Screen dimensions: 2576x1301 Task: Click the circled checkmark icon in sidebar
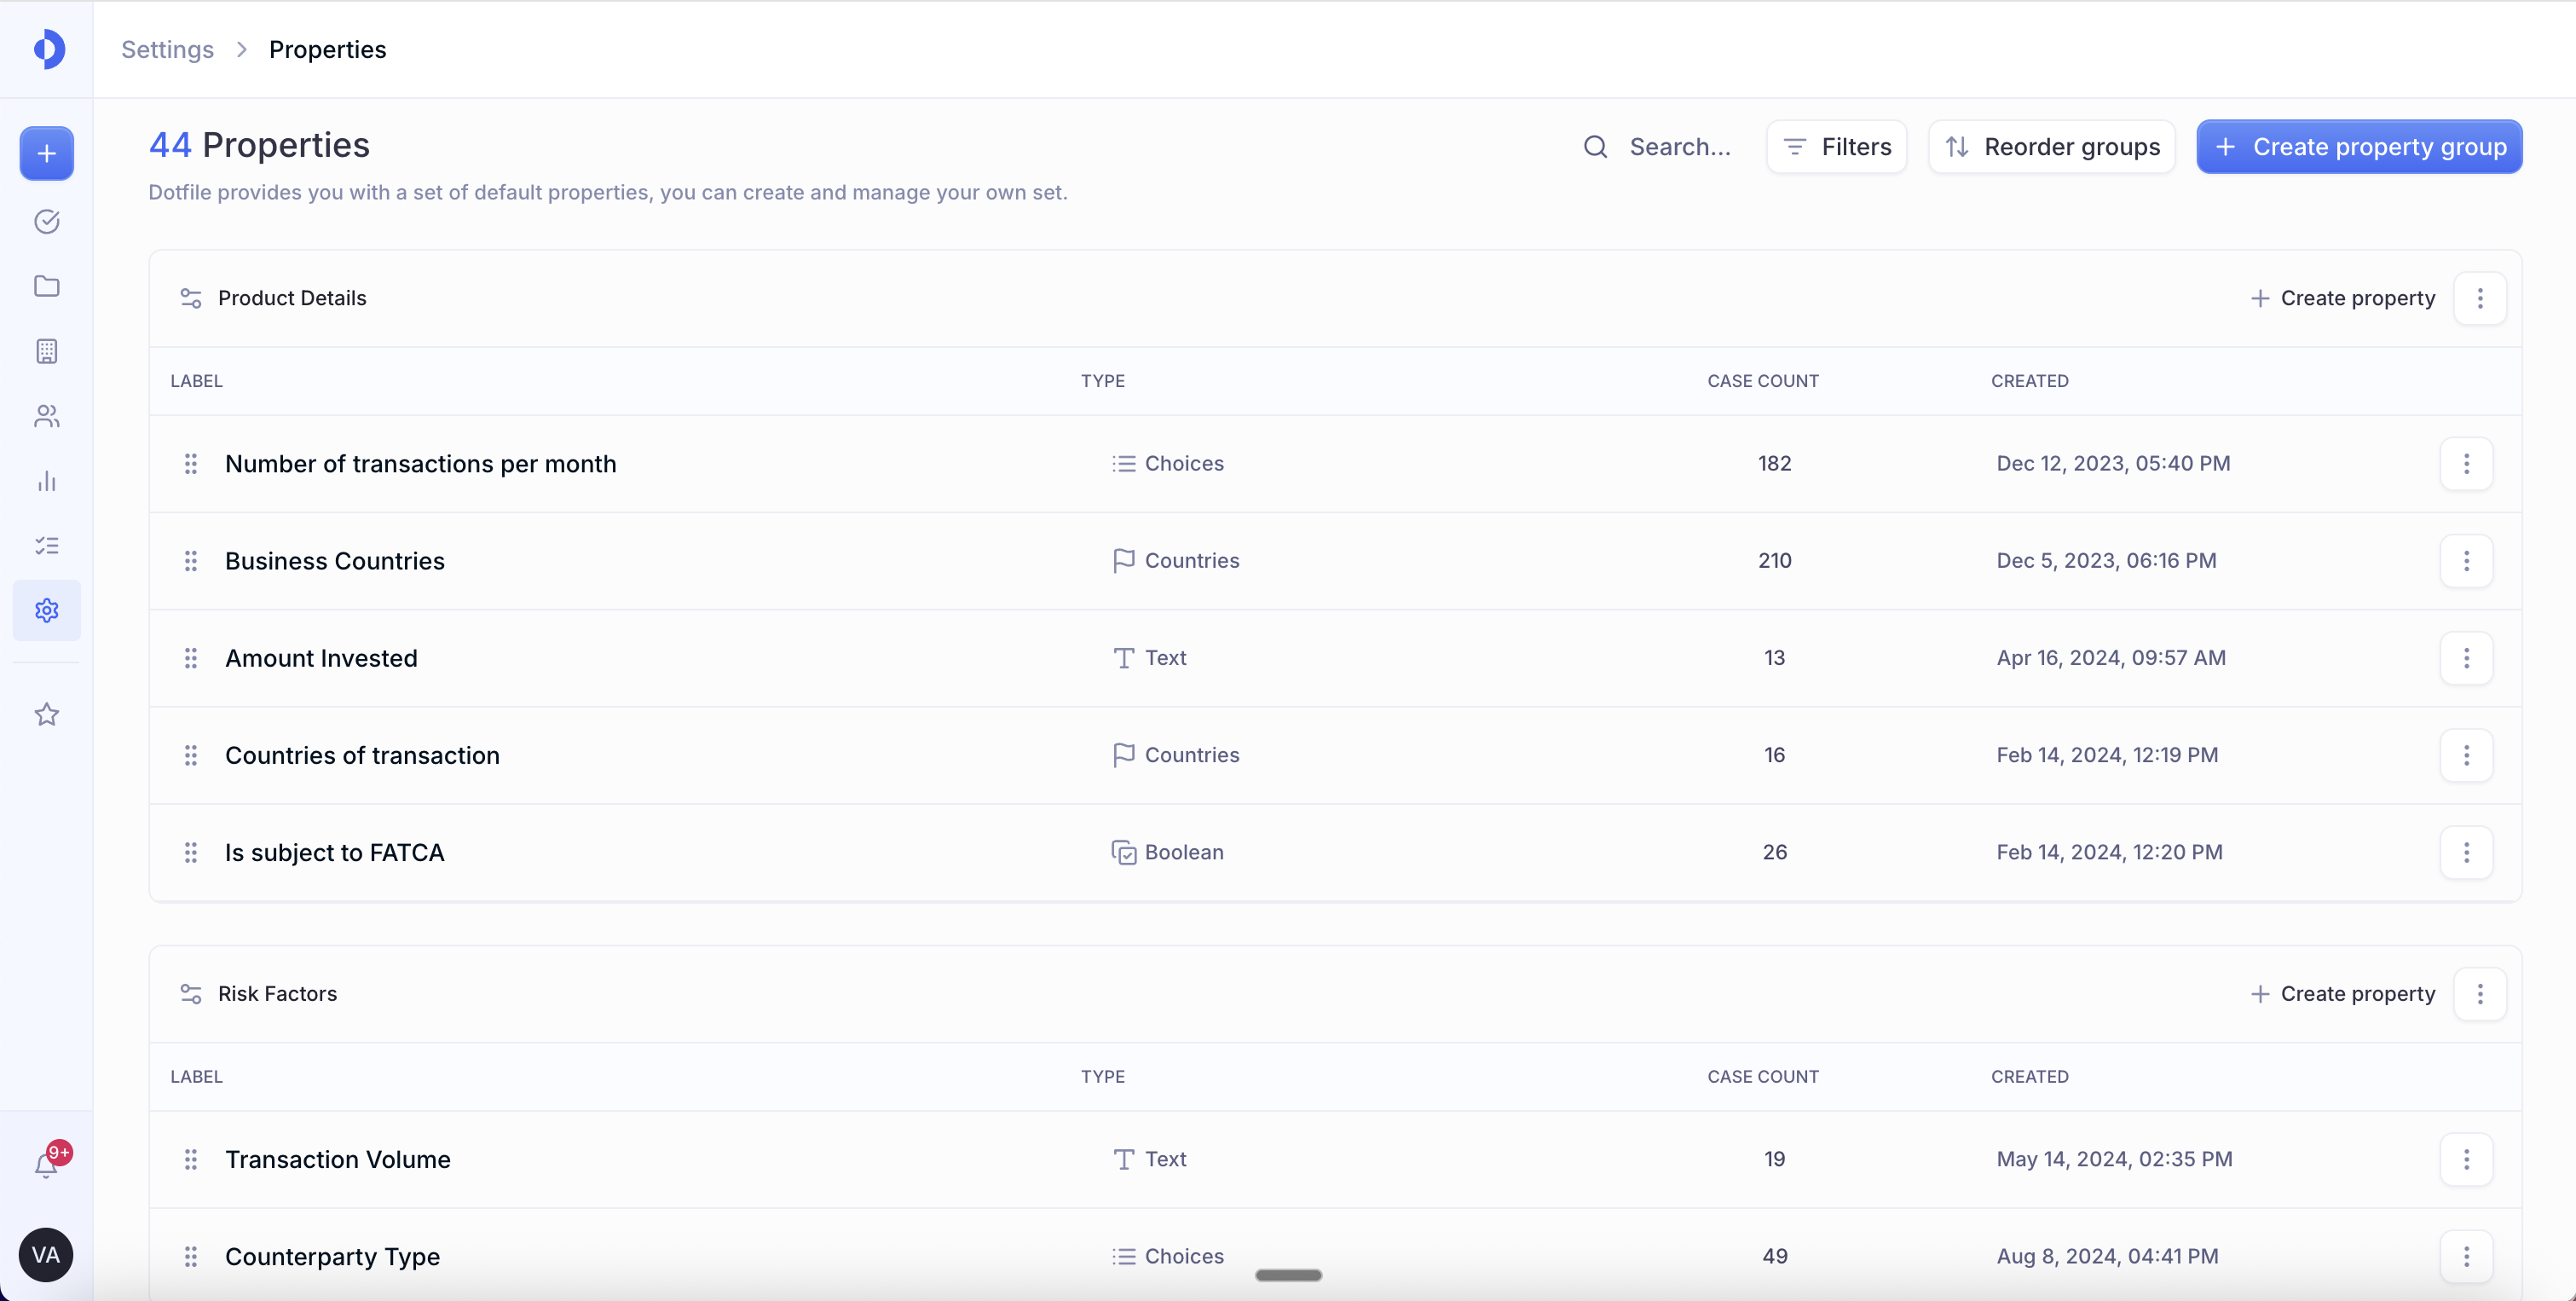pyautogui.click(x=46, y=221)
